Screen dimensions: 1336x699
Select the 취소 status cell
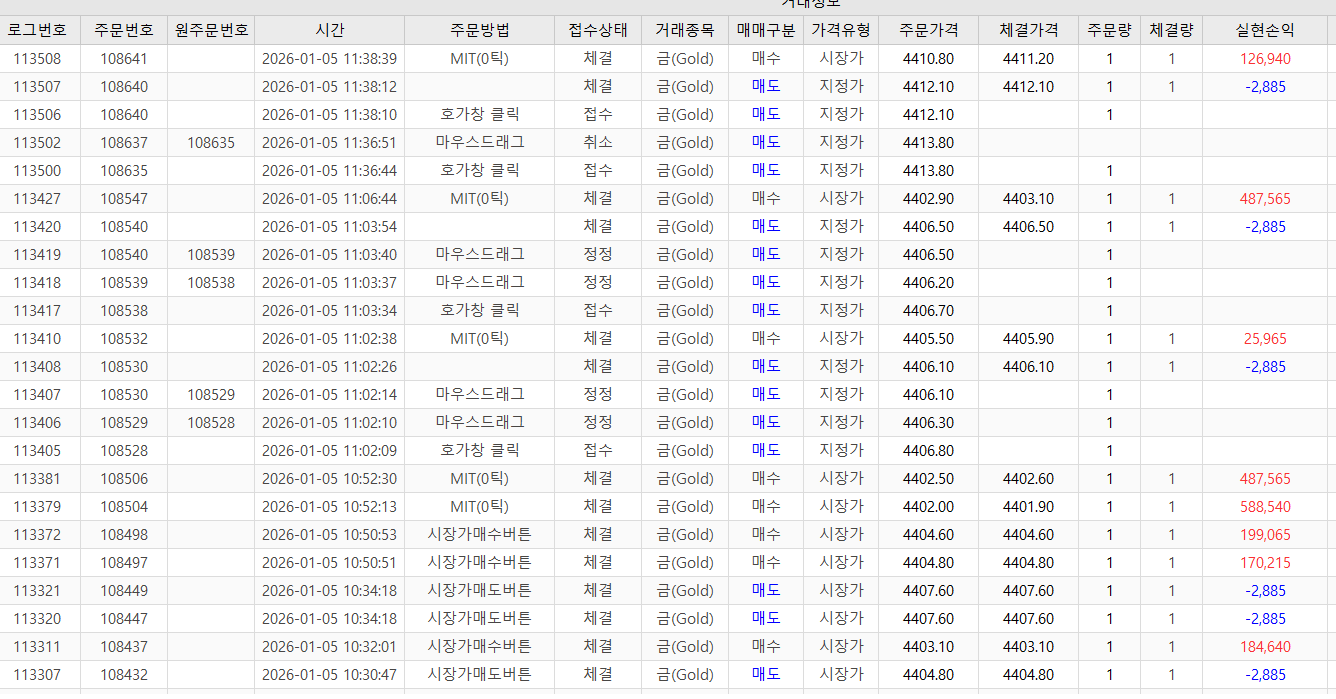coord(598,143)
